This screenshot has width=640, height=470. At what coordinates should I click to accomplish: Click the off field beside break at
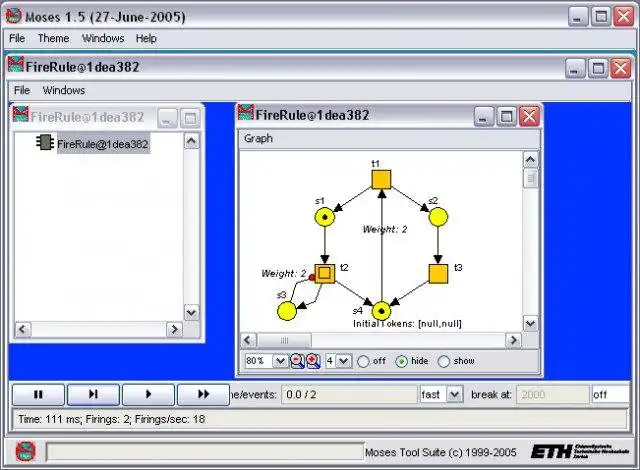pos(610,395)
